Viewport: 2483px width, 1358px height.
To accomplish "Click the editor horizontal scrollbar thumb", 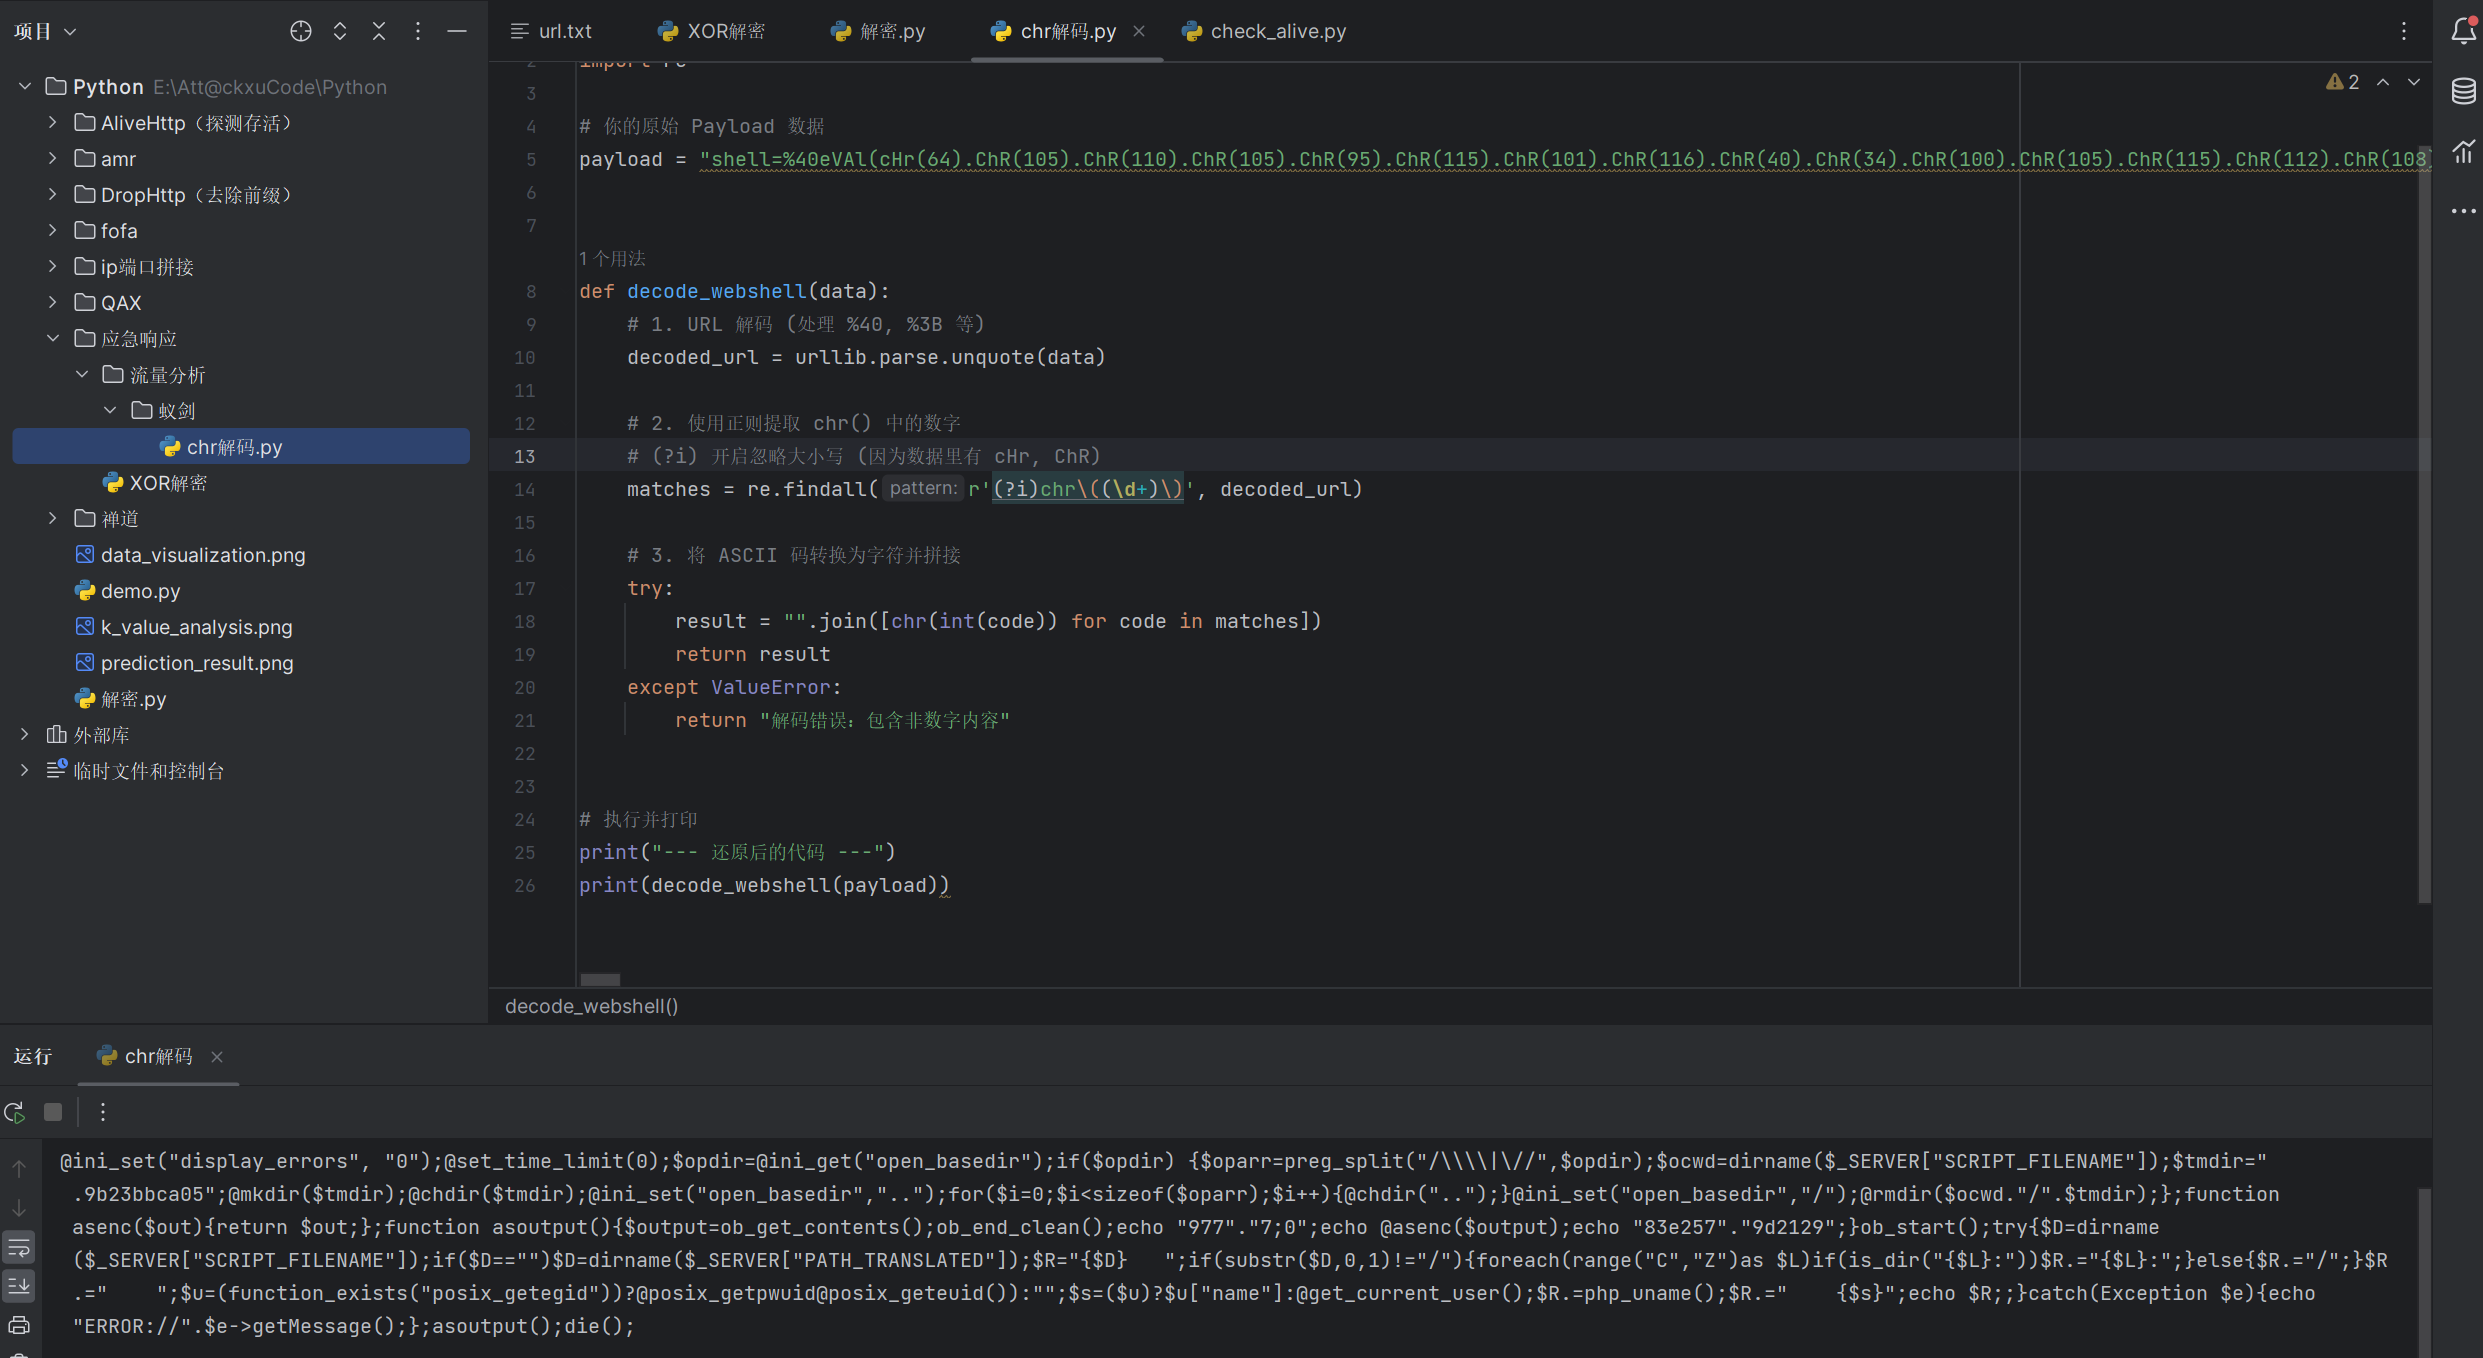I will pos(600,980).
